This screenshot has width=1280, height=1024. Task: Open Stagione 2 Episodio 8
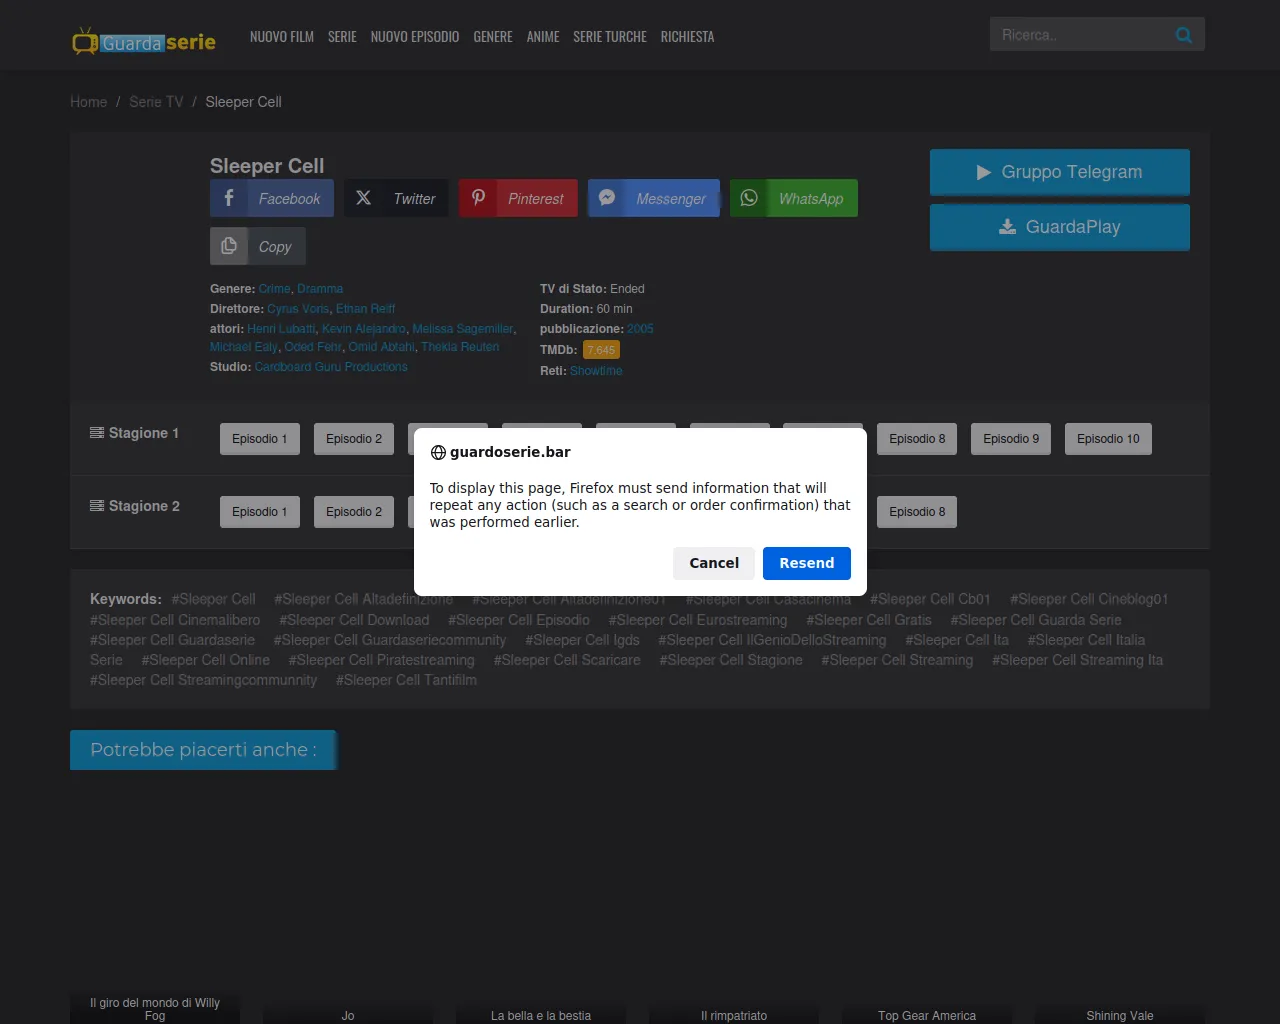tap(917, 512)
